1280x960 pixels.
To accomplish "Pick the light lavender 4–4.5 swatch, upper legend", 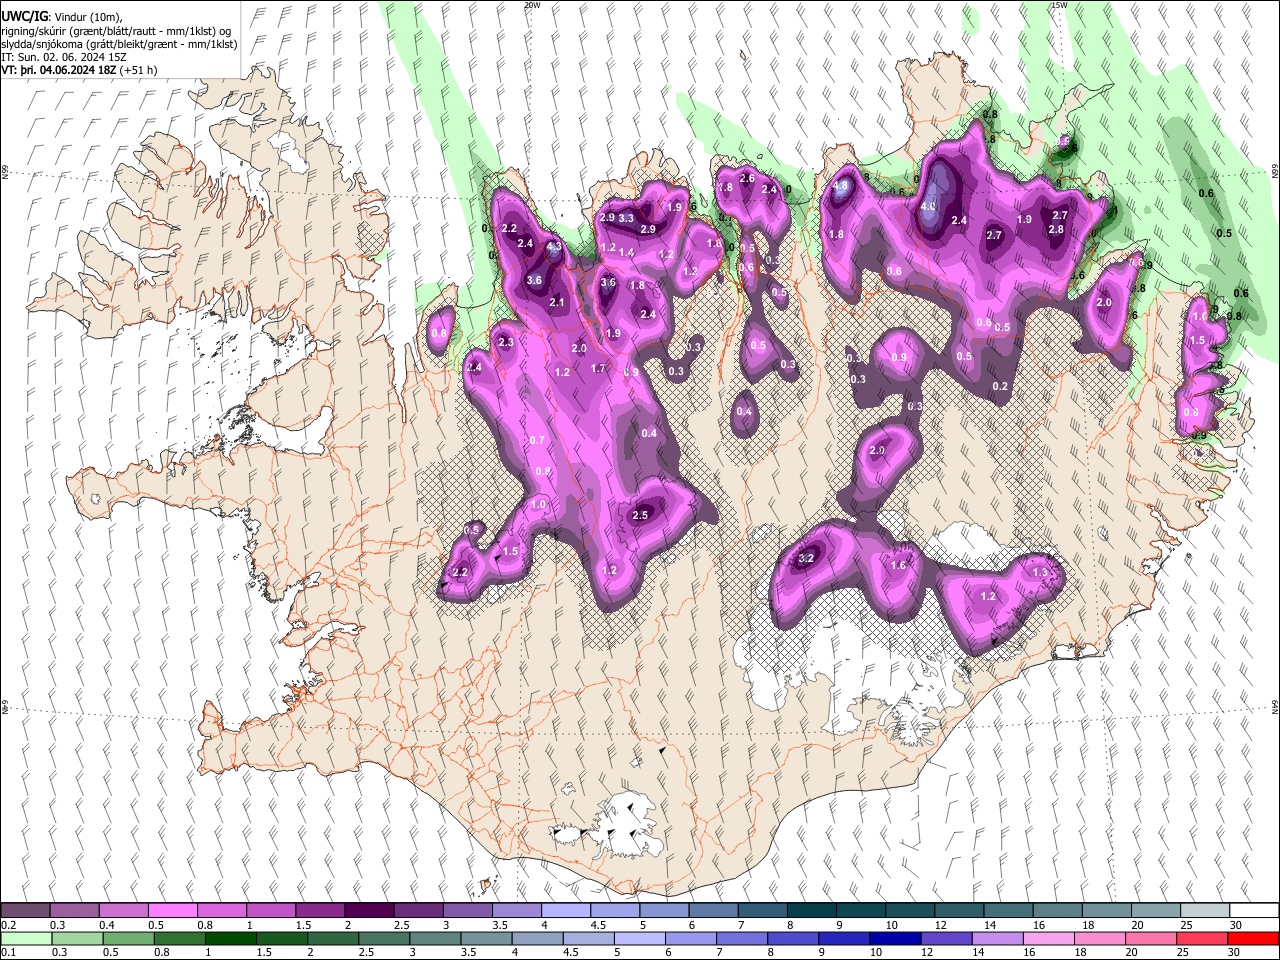I will click(x=566, y=911).
